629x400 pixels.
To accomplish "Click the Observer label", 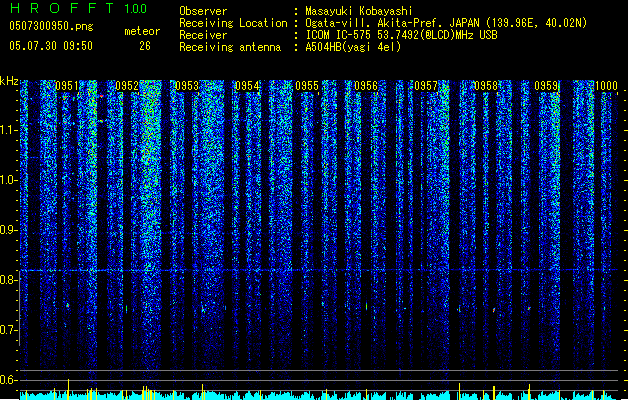I will tap(203, 11).
